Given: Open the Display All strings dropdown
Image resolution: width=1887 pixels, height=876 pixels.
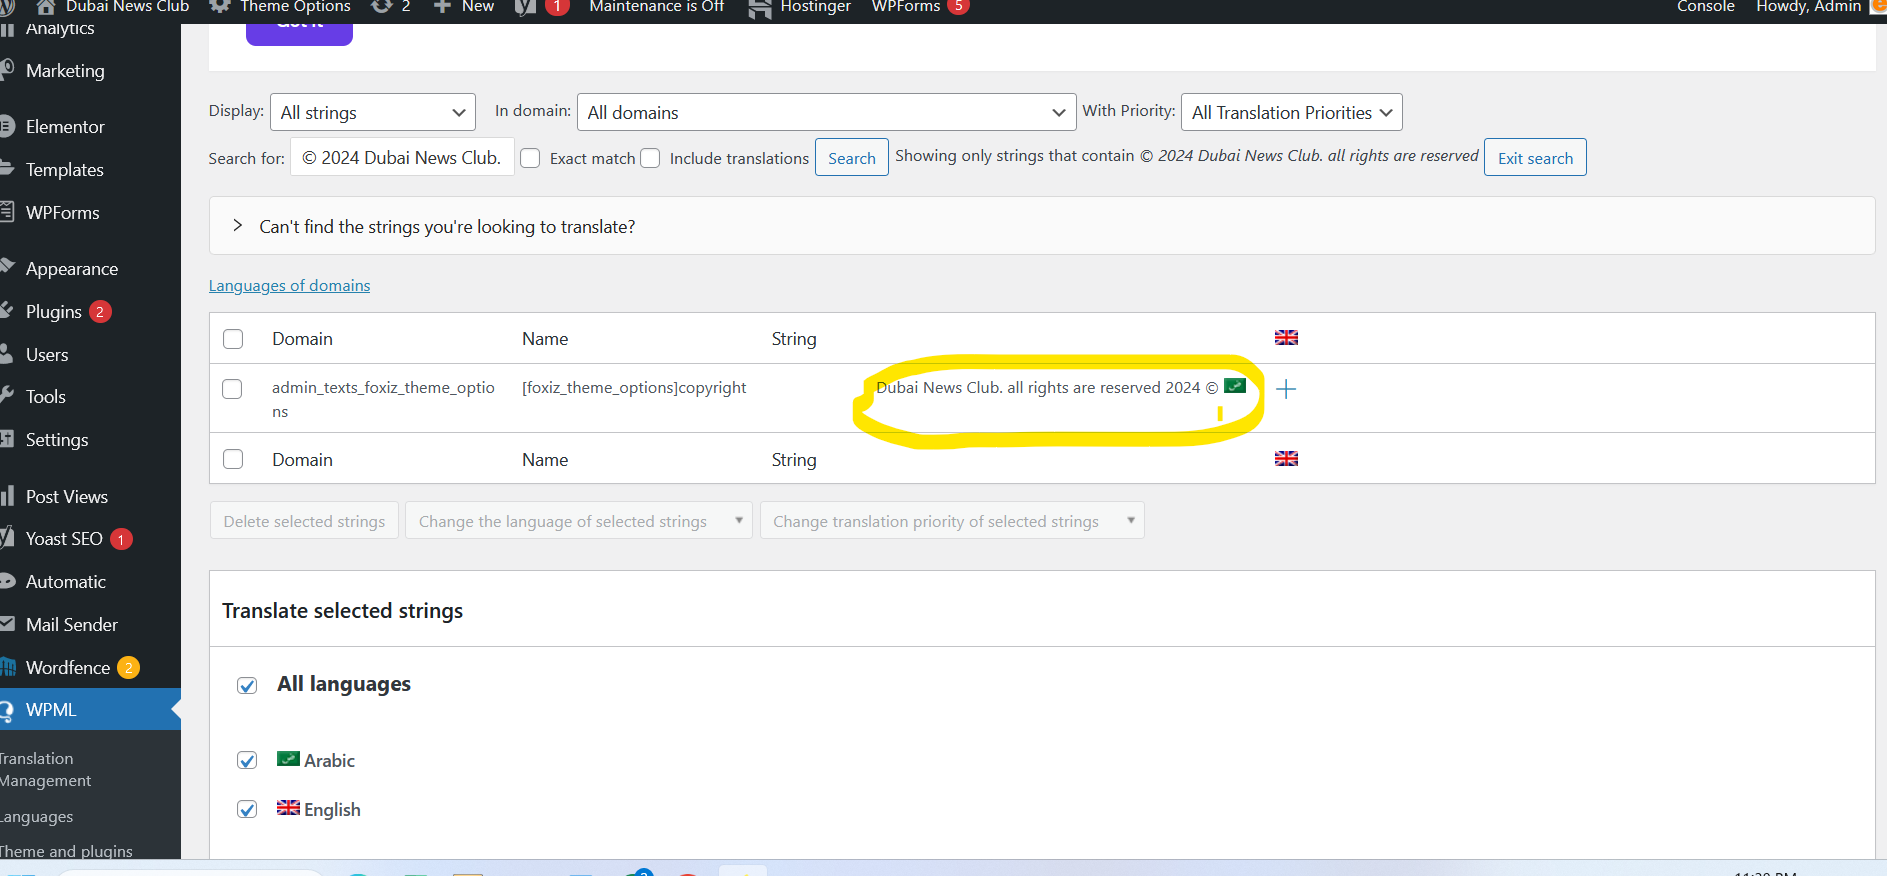Looking at the screenshot, I should click(372, 112).
